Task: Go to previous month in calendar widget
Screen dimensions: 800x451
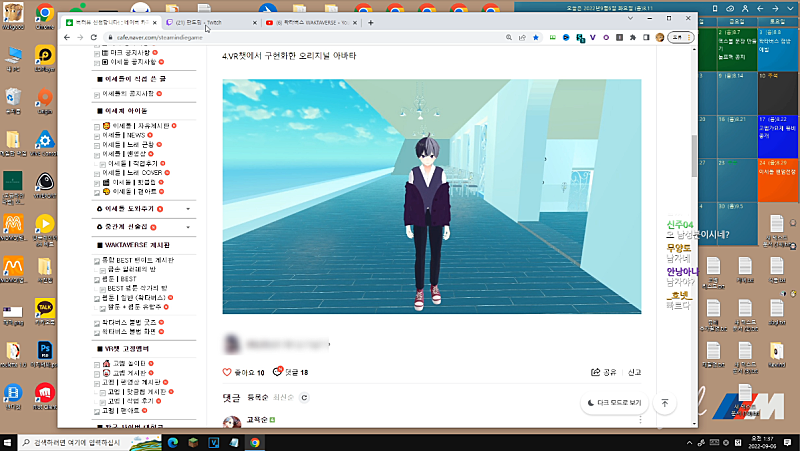Action: 760,9
